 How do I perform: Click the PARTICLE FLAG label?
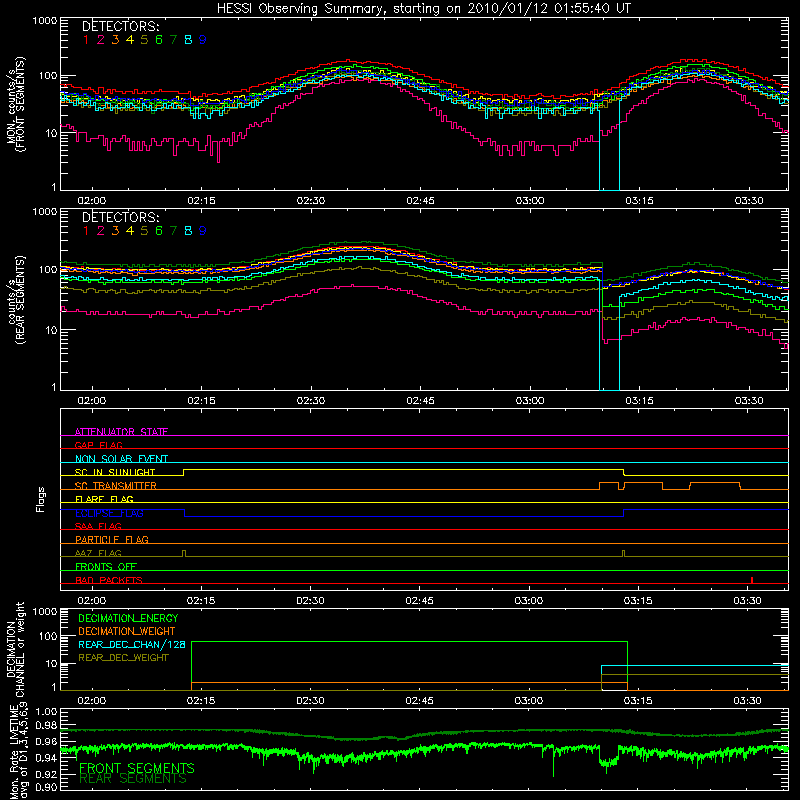pos(112,539)
